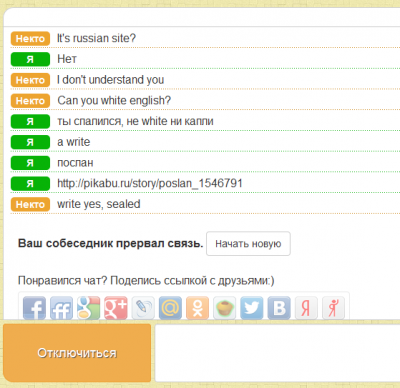The width and height of the screenshot is (400, 388).
Task: Click the "Нет" reply message
Action: coord(67,59)
